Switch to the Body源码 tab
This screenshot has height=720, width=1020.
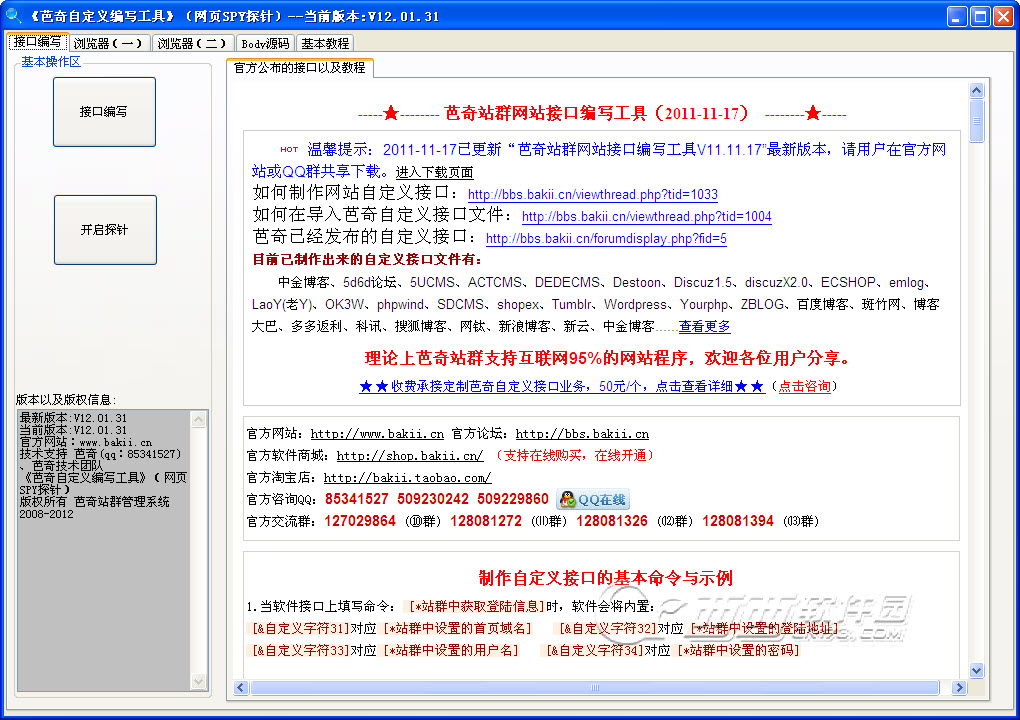[265, 44]
